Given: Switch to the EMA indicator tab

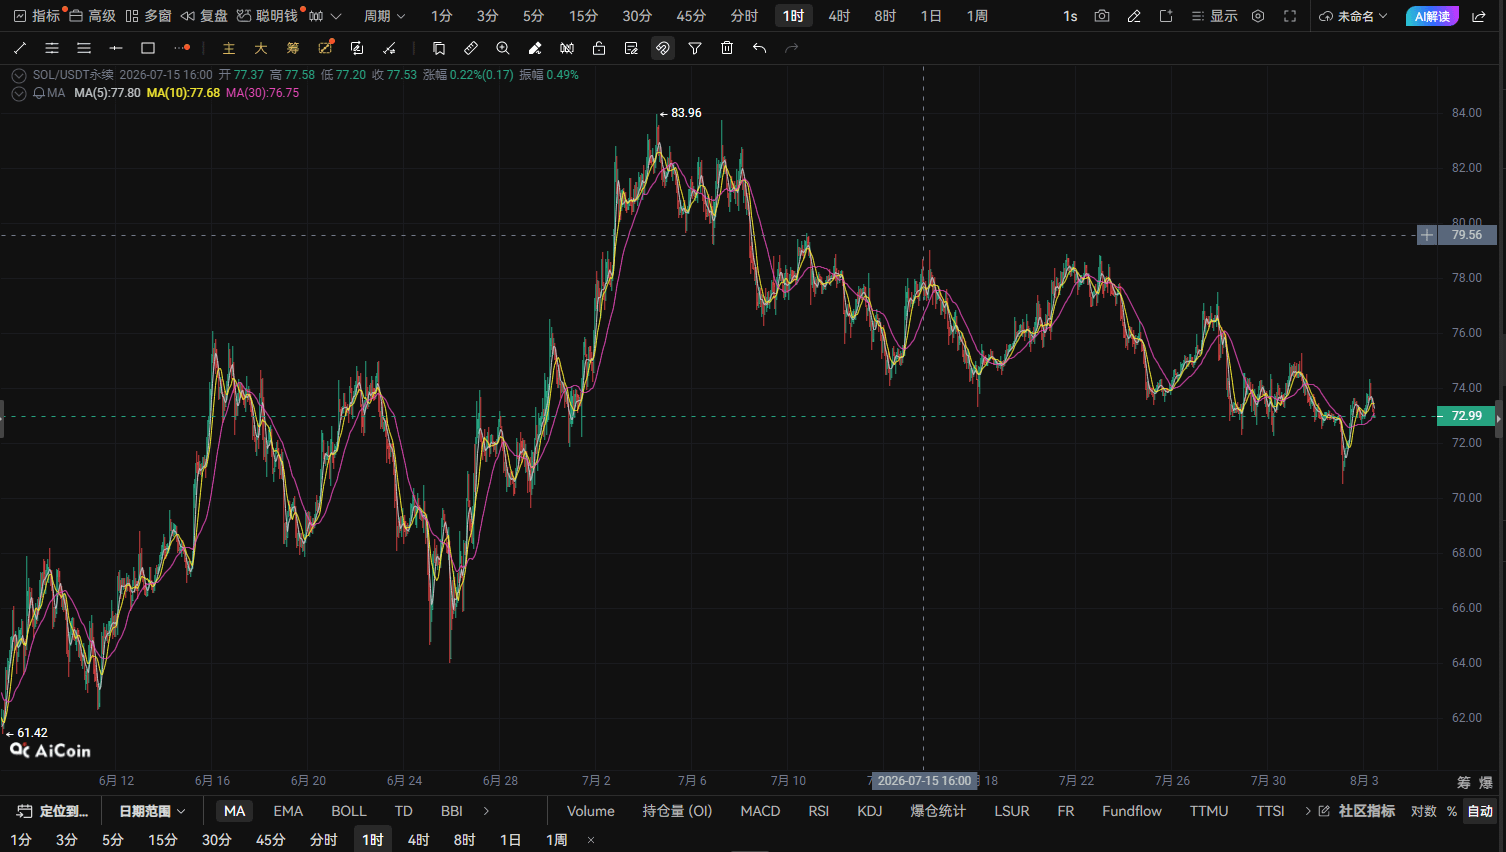Looking at the screenshot, I should [288, 811].
